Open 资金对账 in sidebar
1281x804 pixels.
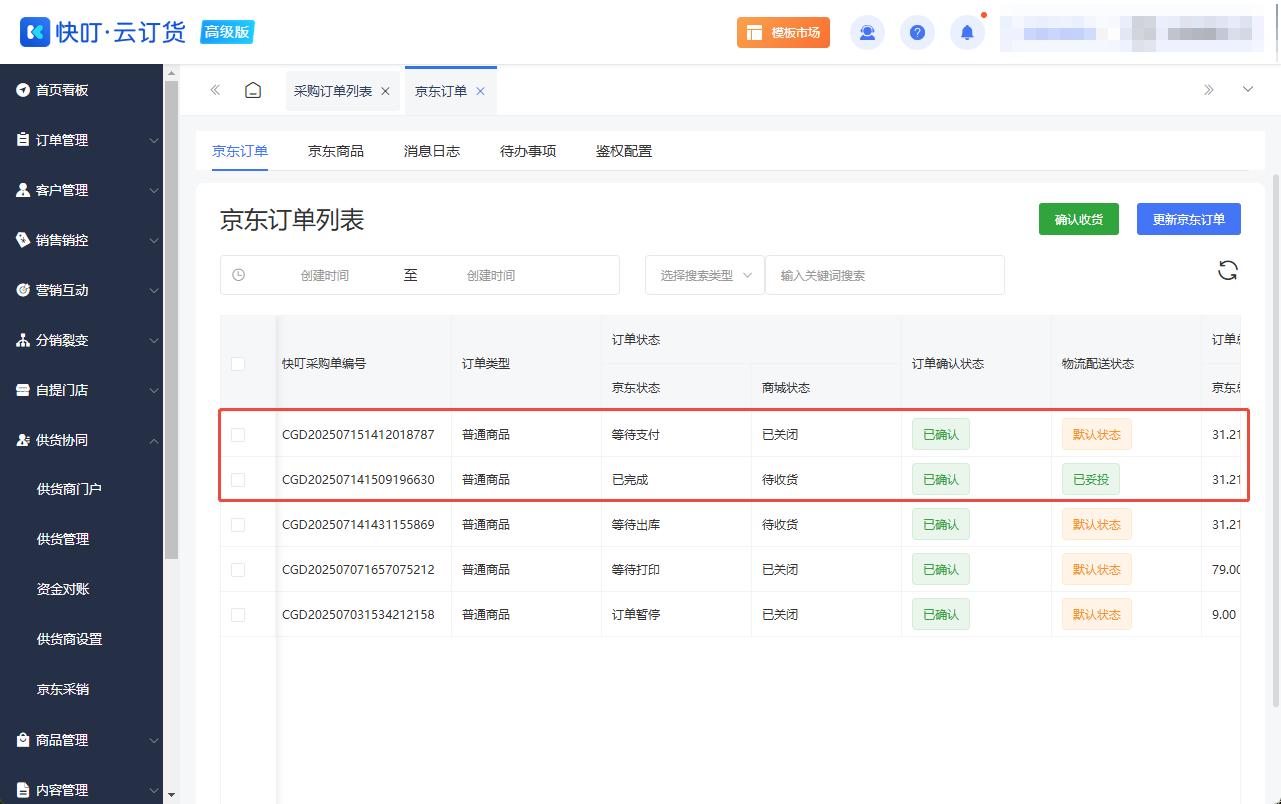(x=63, y=589)
